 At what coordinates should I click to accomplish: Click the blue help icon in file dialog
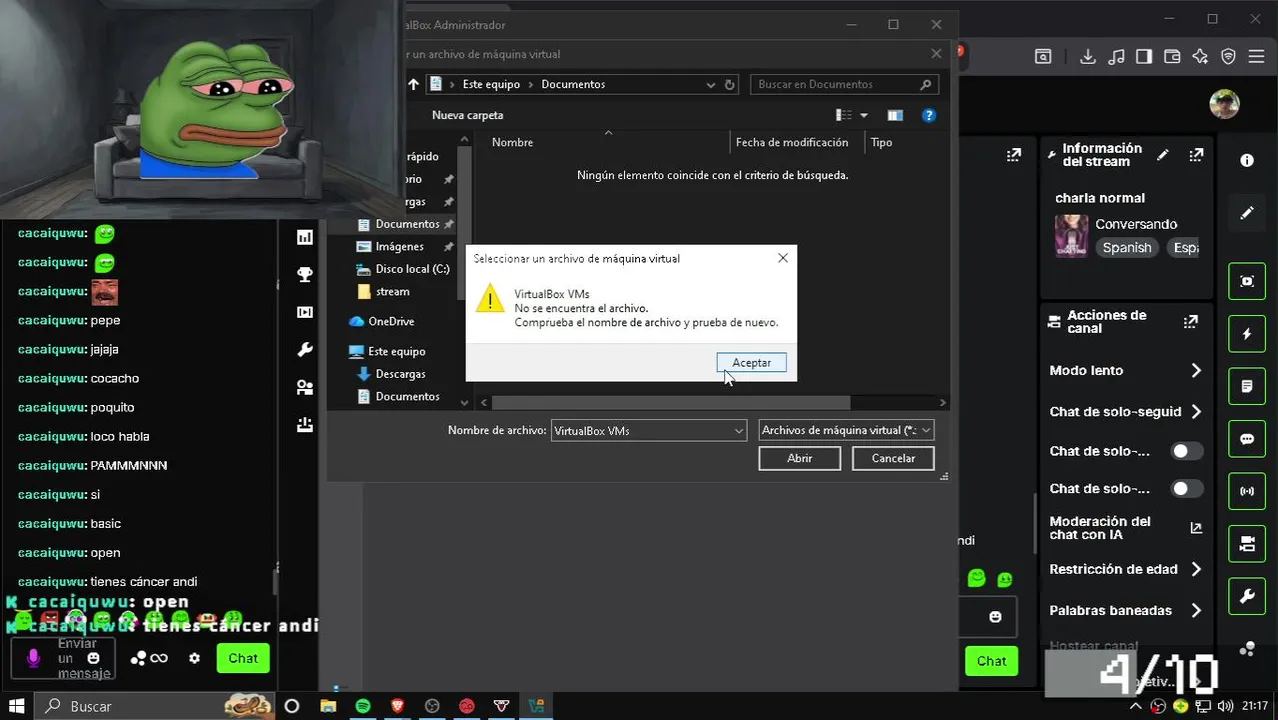pos(929,116)
